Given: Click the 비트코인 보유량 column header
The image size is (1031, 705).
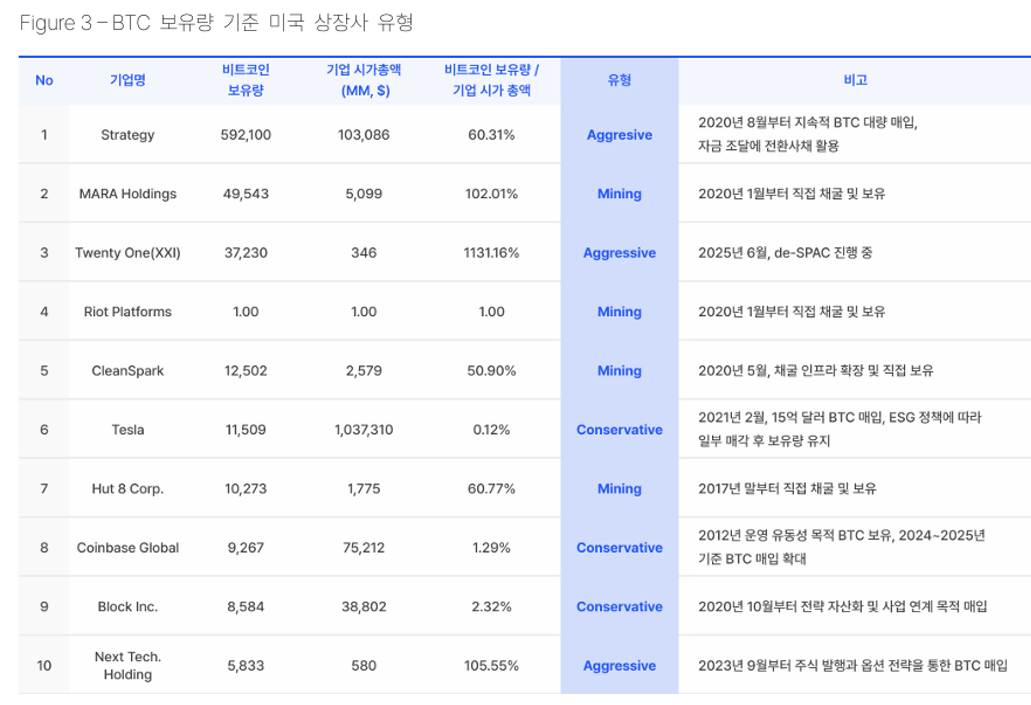Looking at the screenshot, I should 245,80.
